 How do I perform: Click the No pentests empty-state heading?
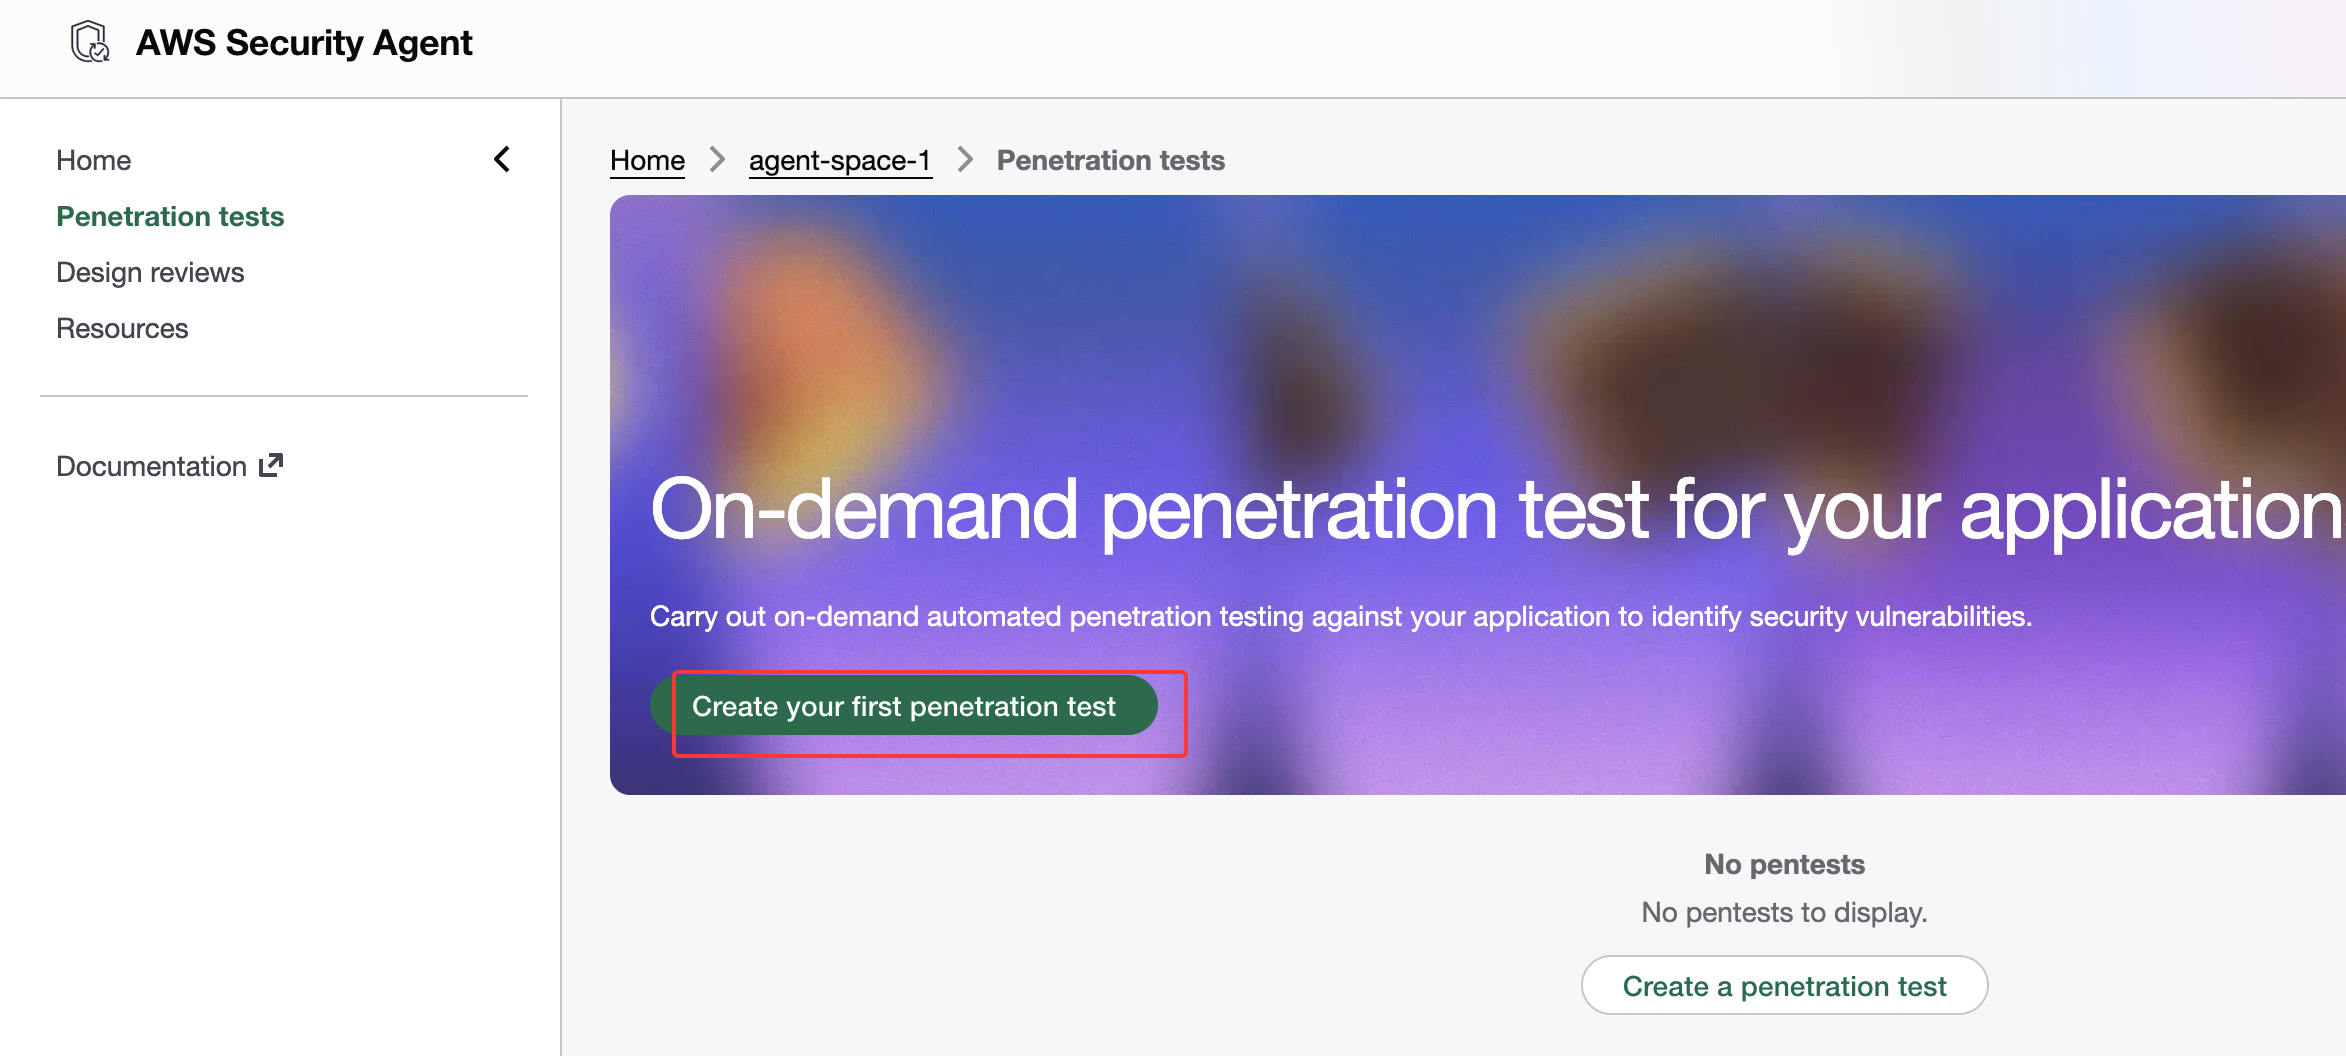point(1784,864)
